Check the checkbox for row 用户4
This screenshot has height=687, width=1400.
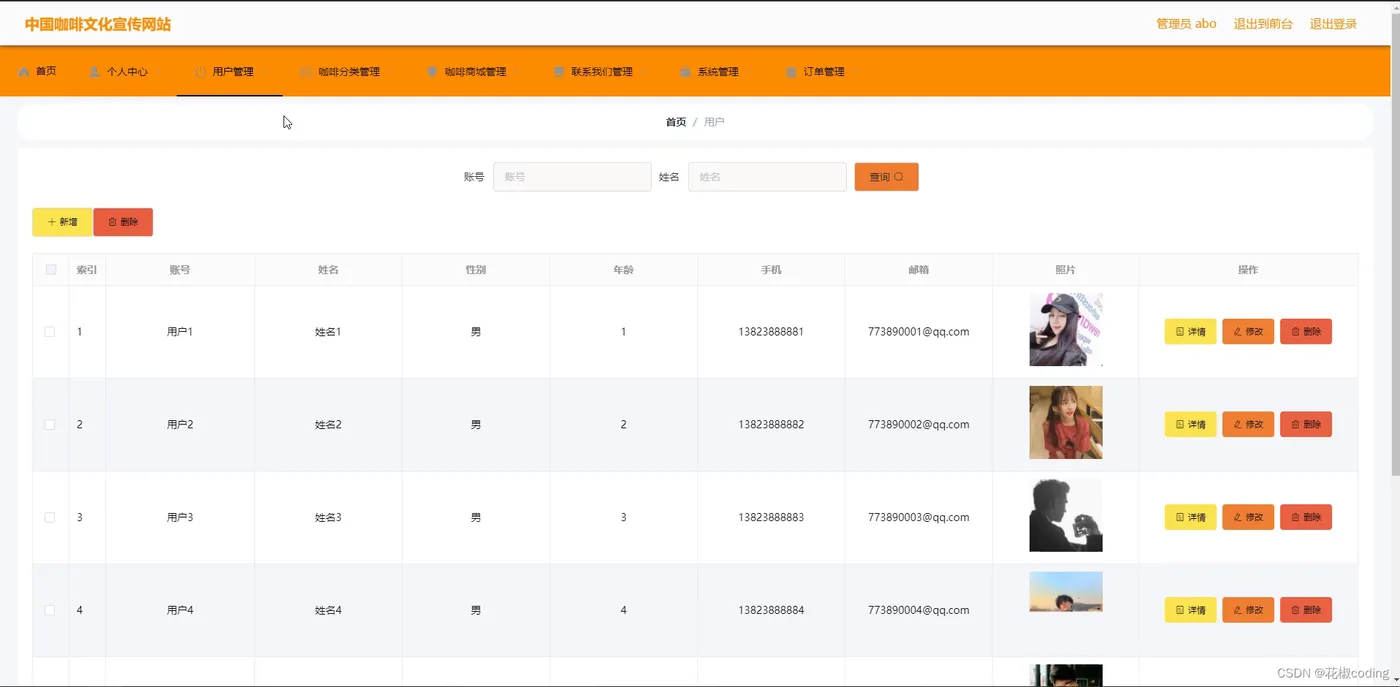(50, 610)
